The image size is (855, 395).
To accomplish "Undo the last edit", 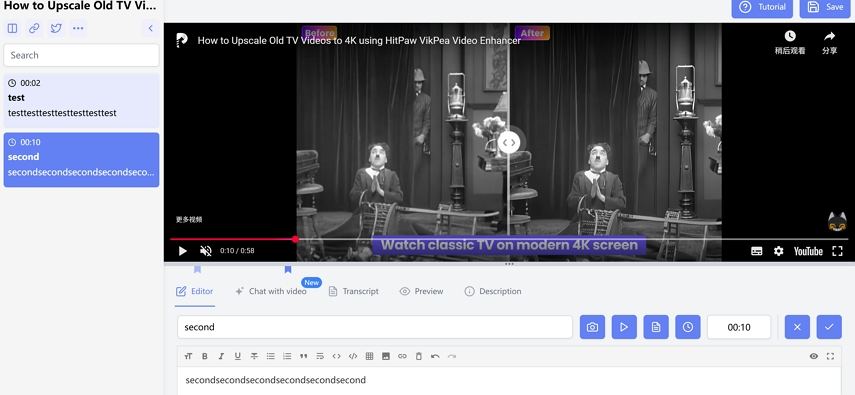I will tap(435, 356).
